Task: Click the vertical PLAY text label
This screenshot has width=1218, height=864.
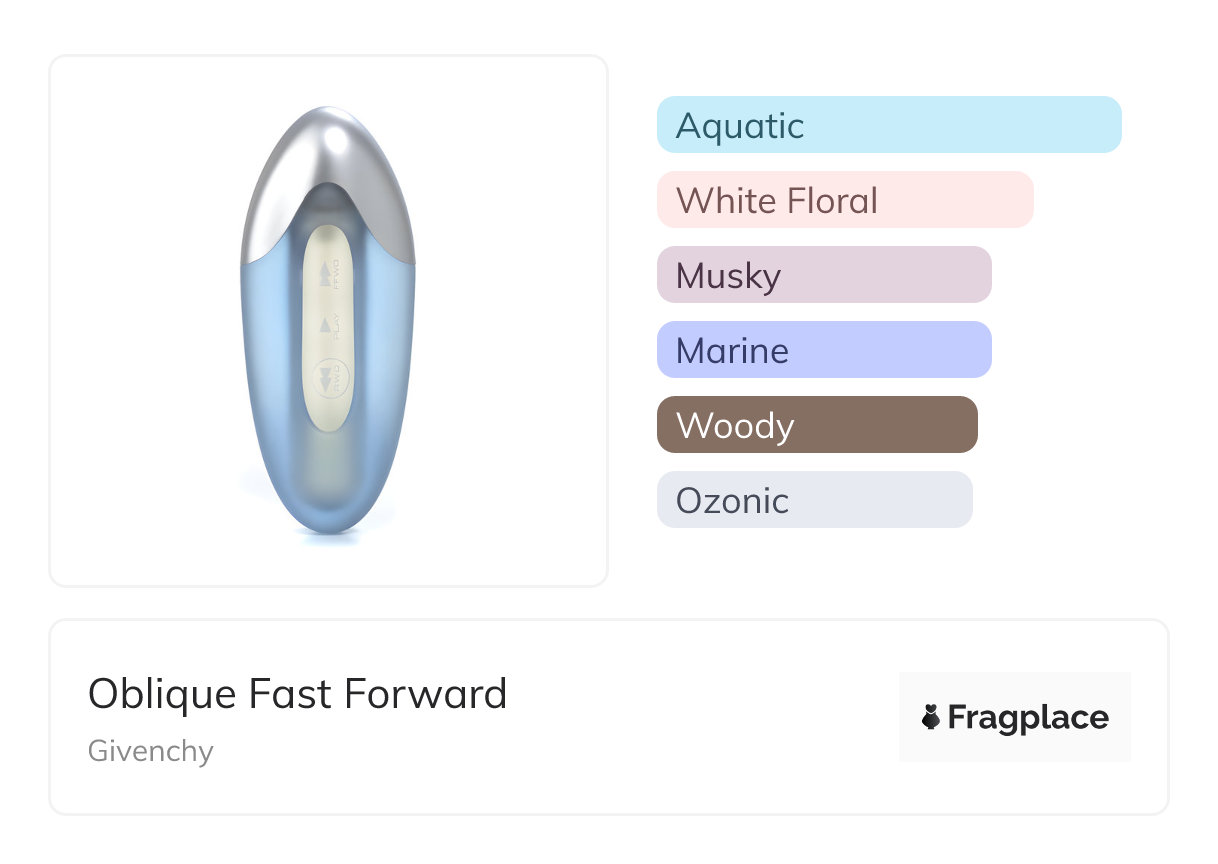Action: tap(336, 326)
